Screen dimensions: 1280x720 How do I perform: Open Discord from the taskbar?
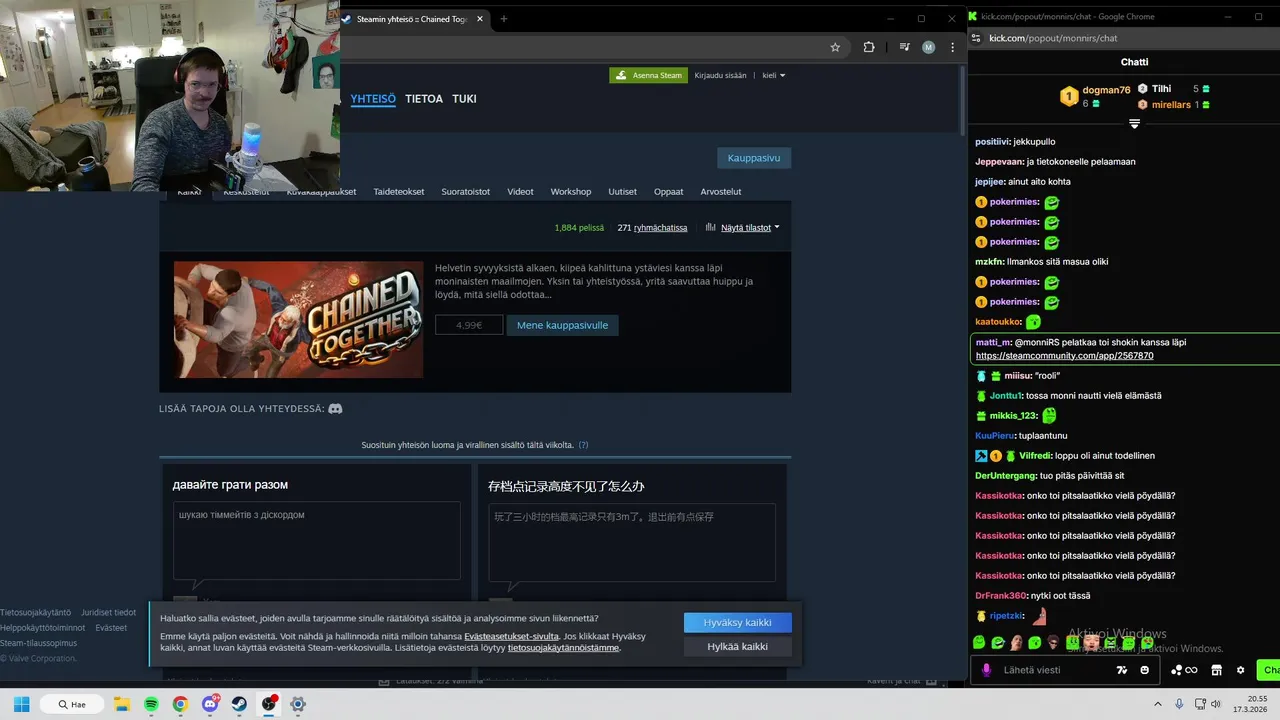click(211, 704)
